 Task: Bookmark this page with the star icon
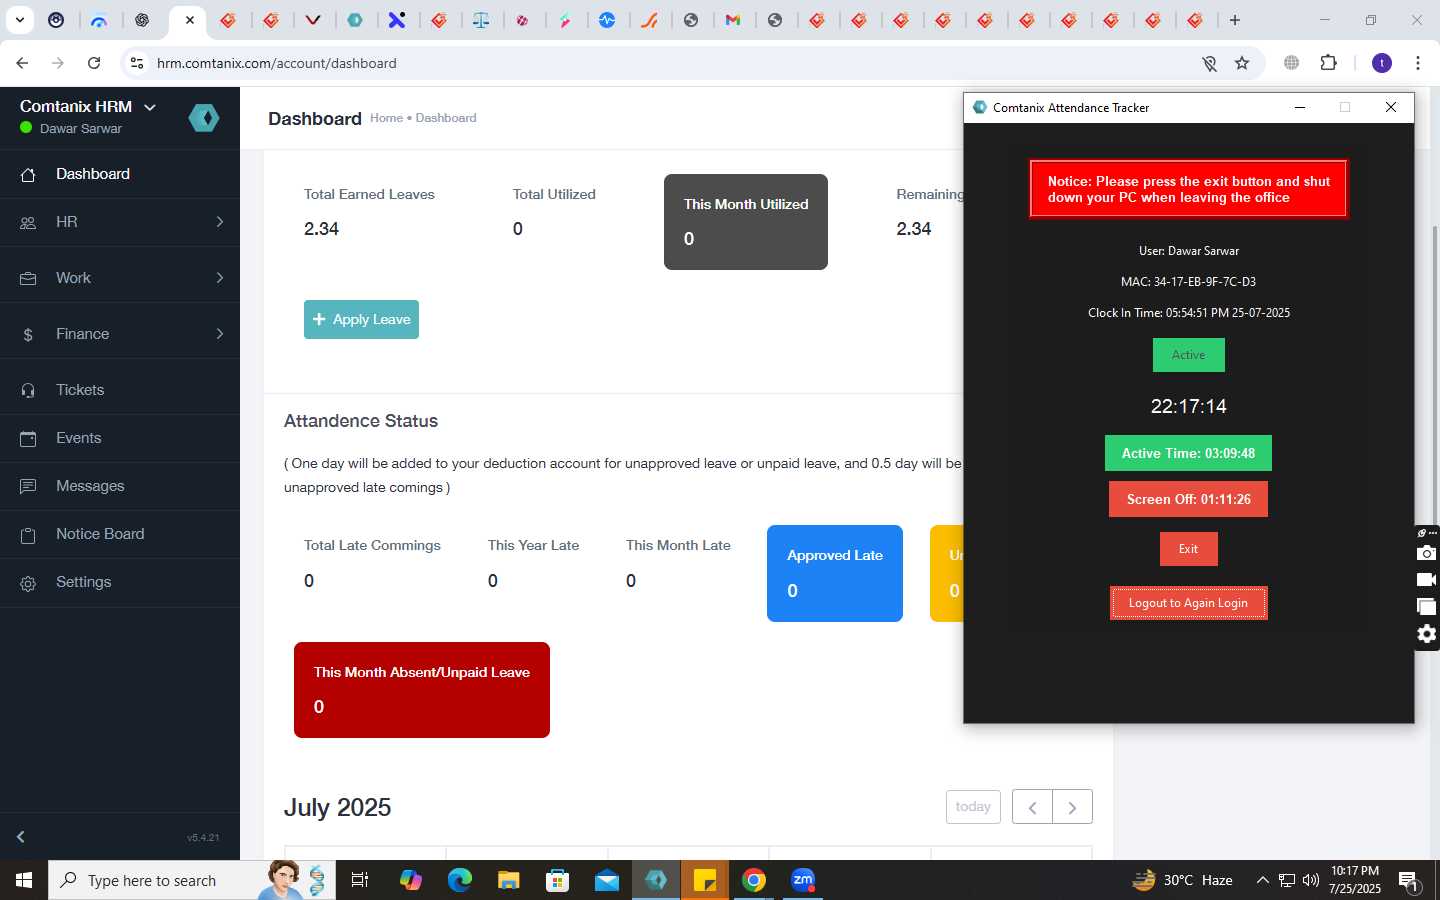[1242, 63]
